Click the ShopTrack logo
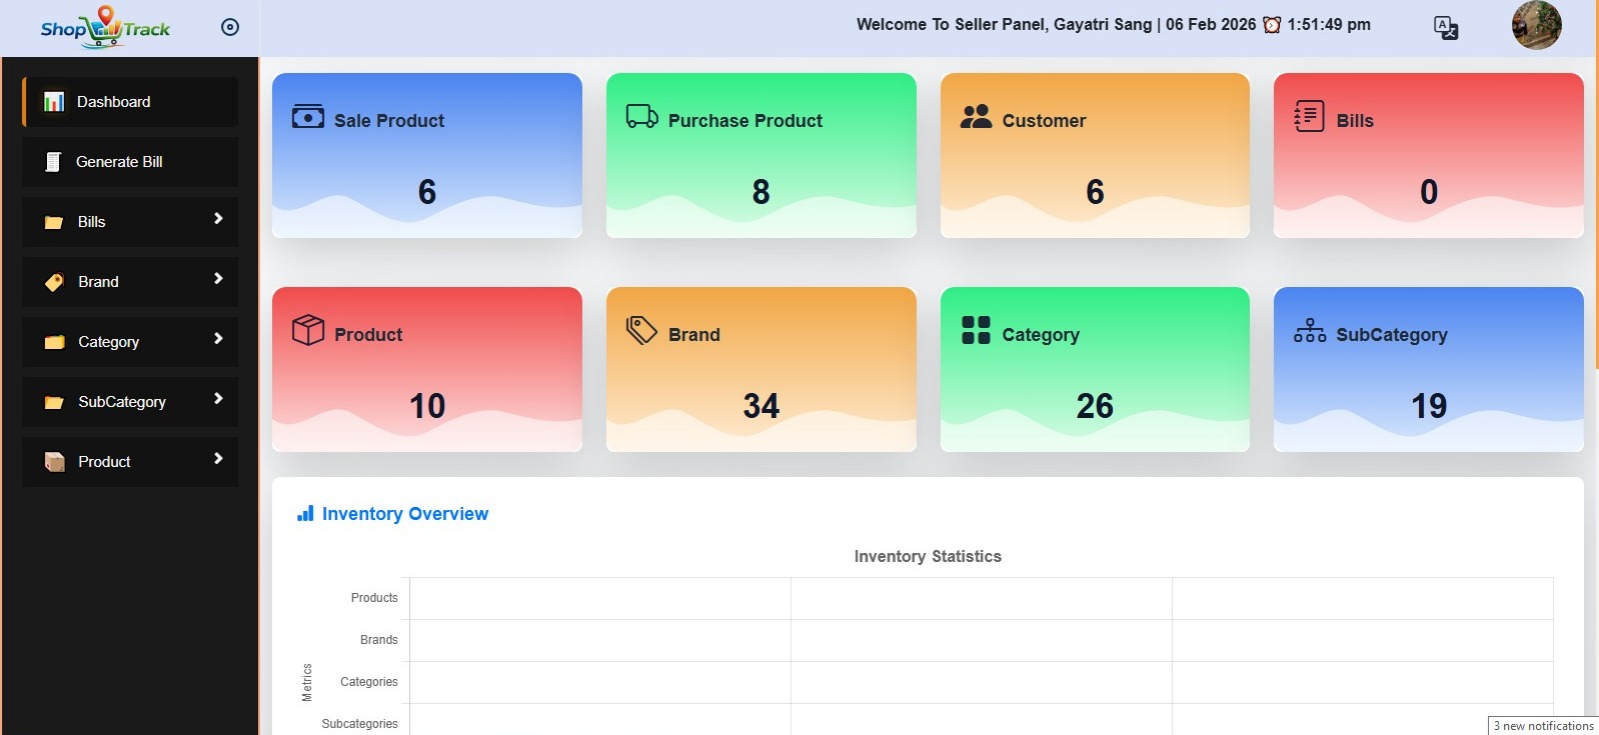The width and height of the screenshot is (1599, 735). 105,27
